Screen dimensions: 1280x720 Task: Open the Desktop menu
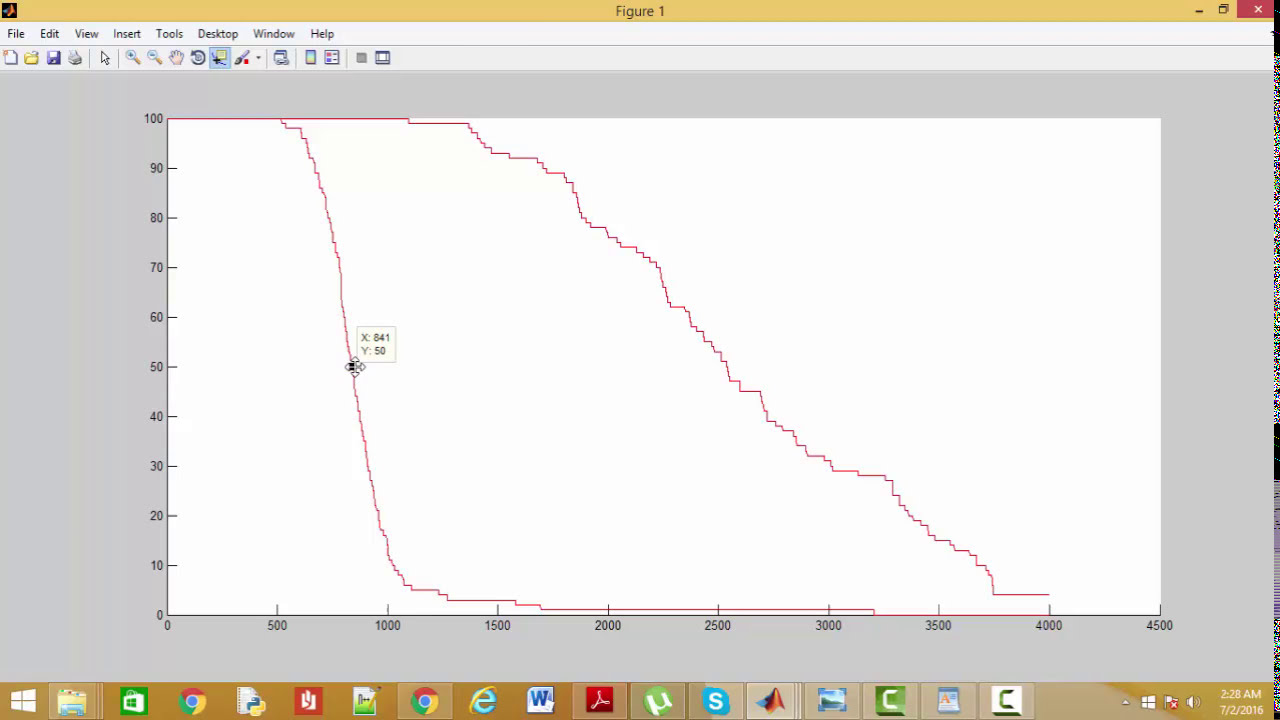[218, 34]
